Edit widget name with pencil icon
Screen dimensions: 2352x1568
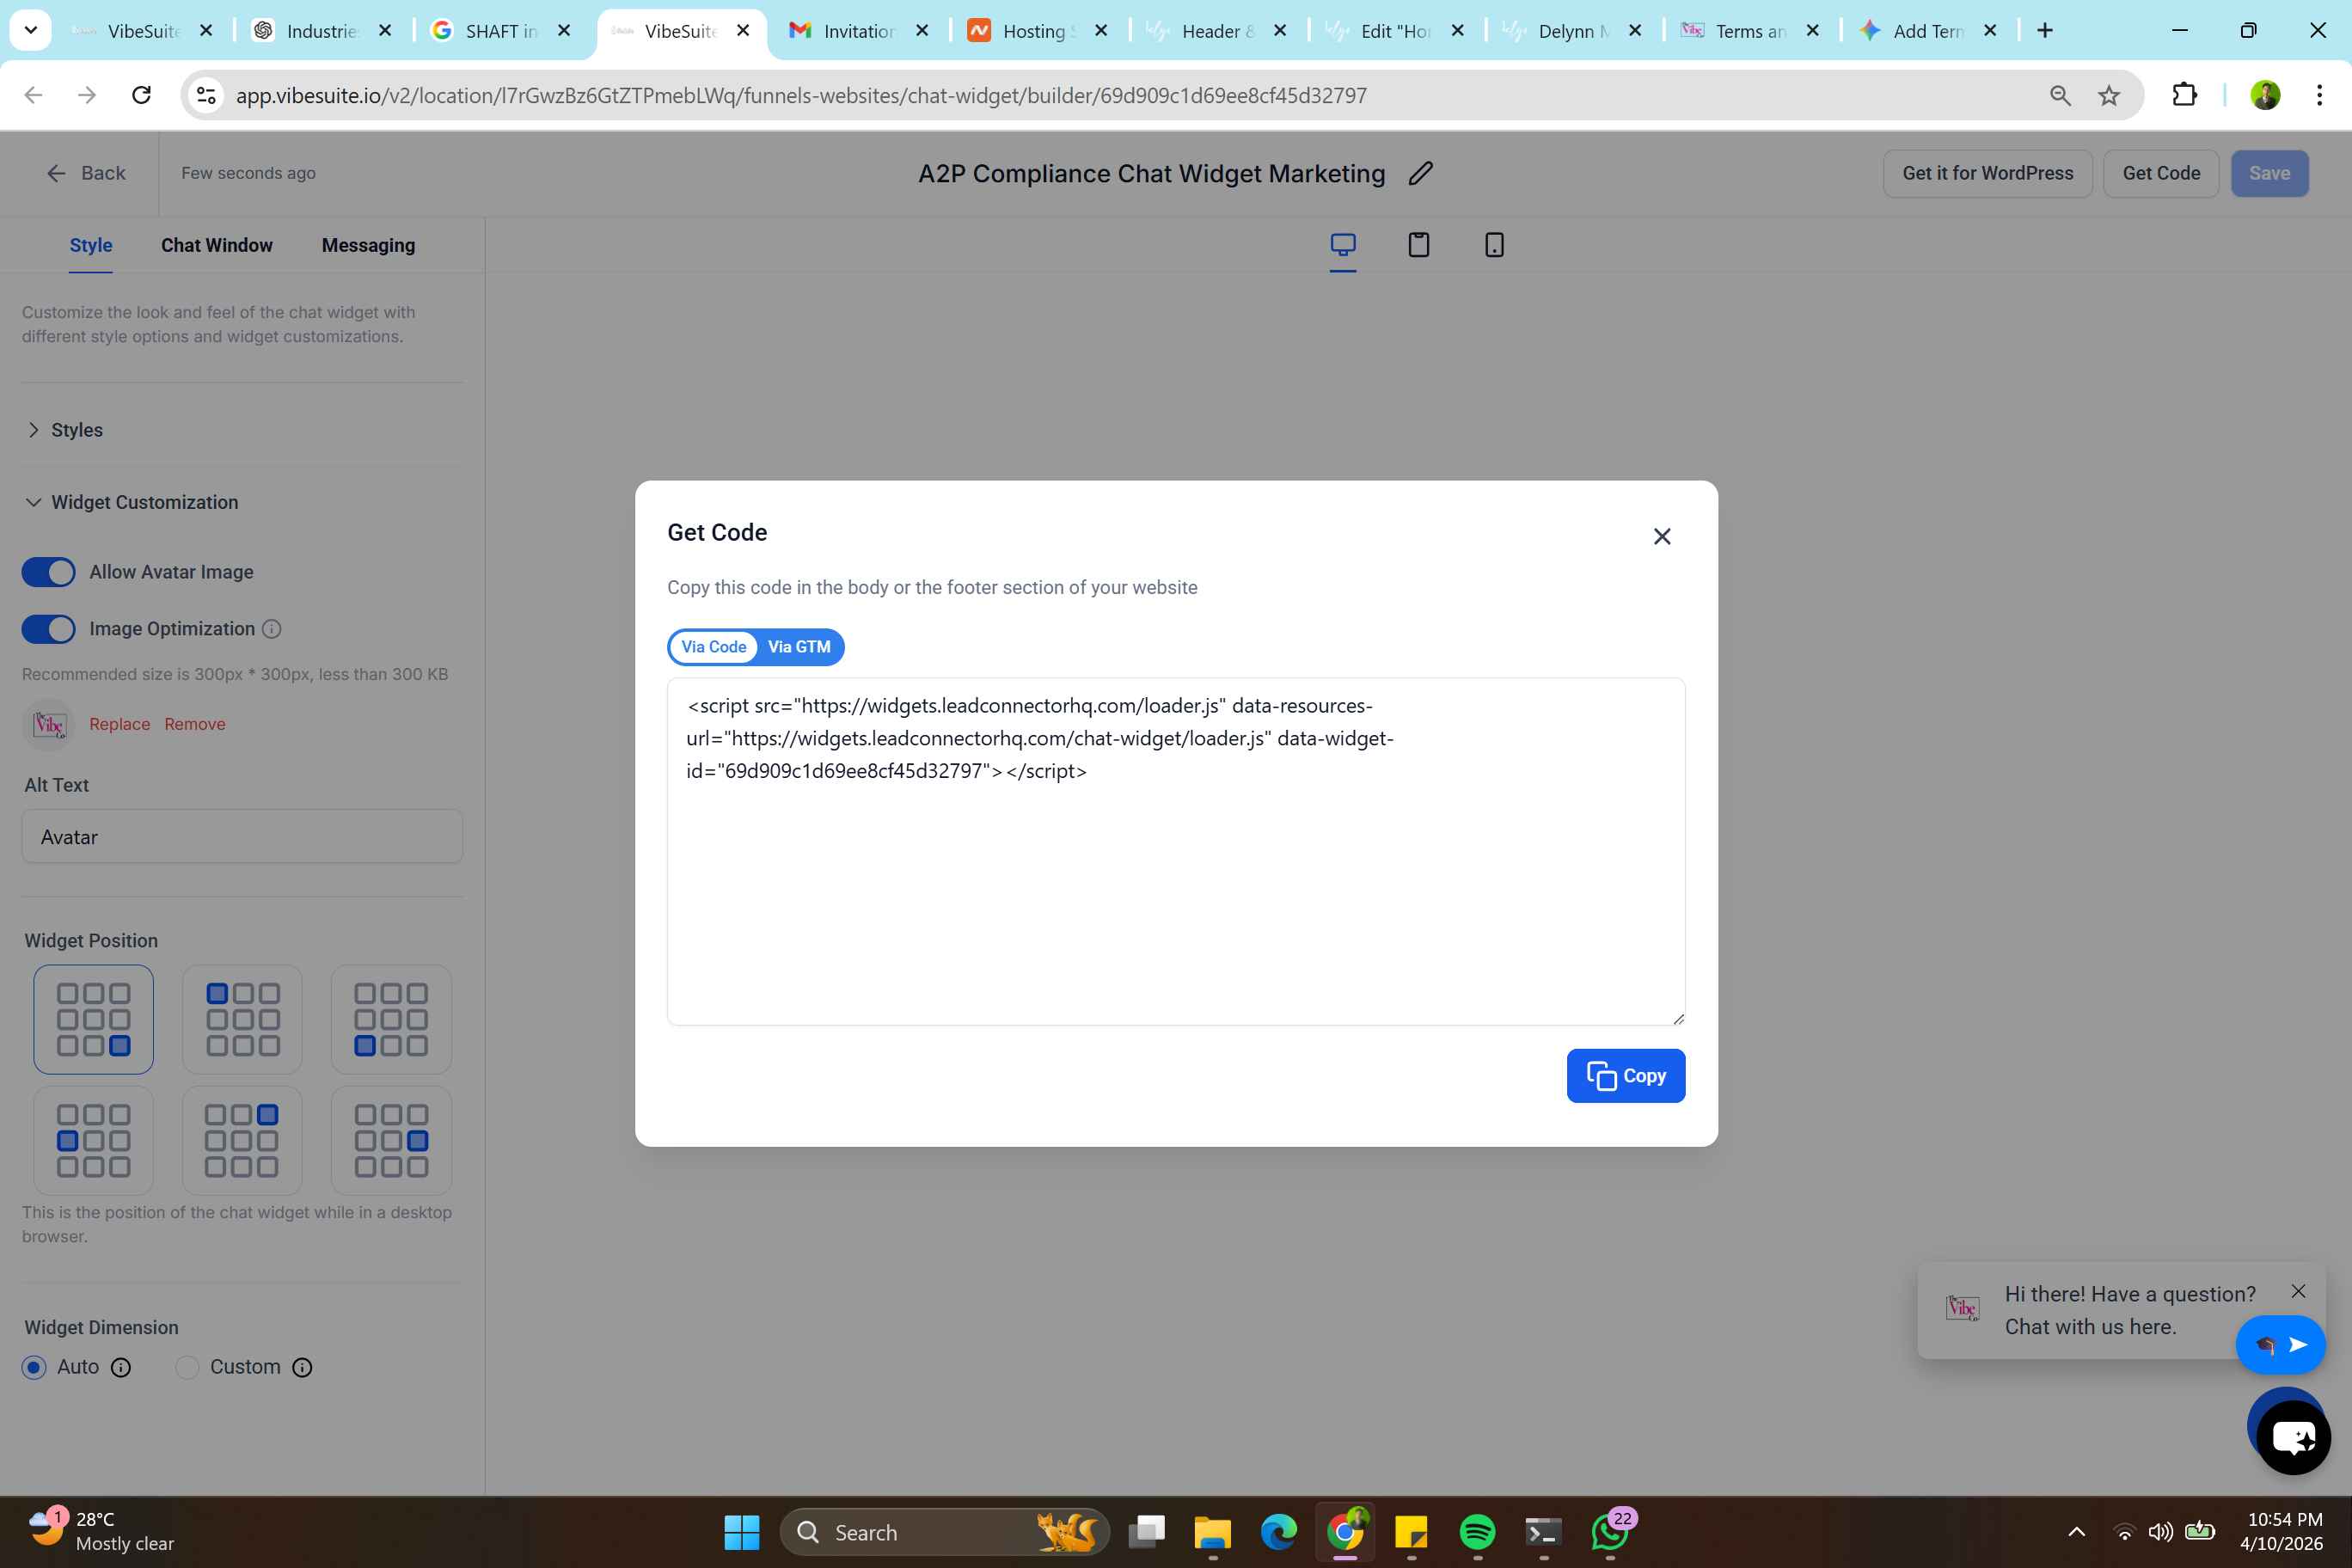tap(1420, 173)
